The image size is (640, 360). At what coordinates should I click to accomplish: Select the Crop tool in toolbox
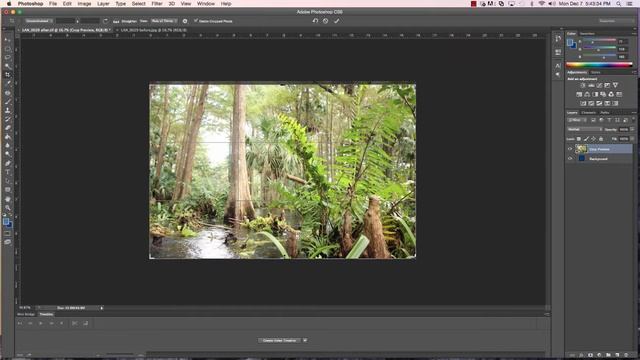pos(7,75)
